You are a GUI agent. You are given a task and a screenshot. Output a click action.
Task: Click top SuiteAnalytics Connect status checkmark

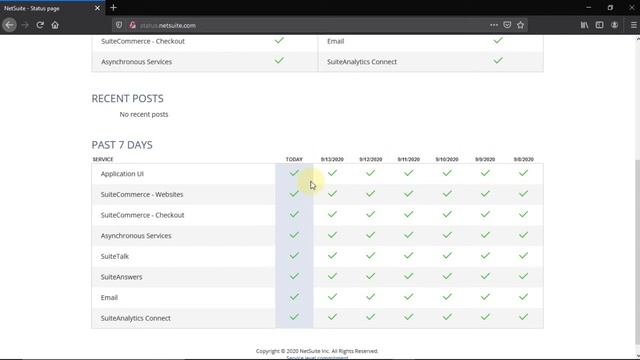tap(498, 61)
